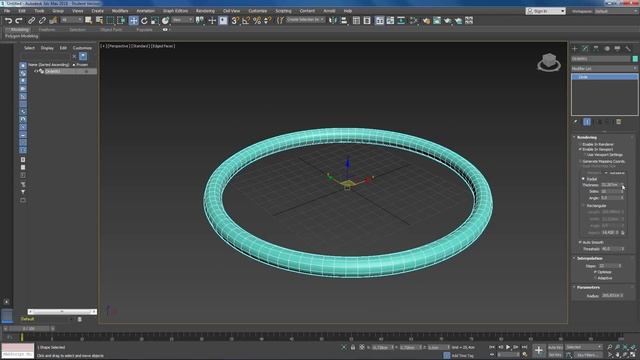Click the Select menu in Scene Explorer
The height and width of the screenshot is (360, 640).
pos(29,48)
